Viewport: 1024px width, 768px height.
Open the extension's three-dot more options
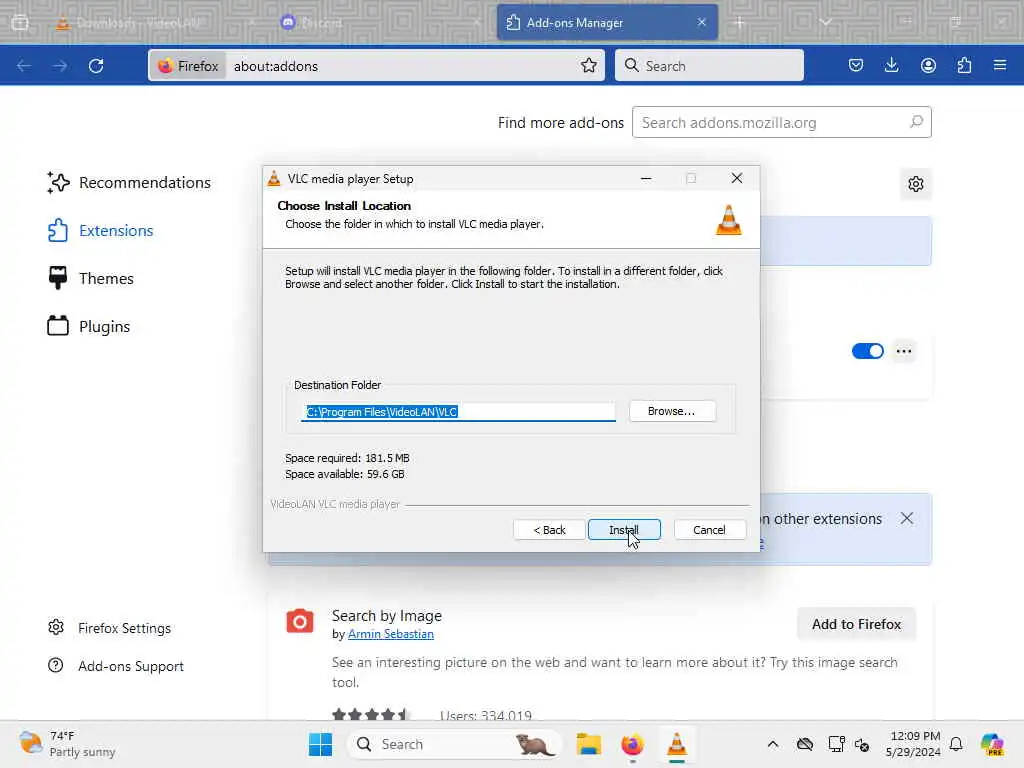pyautogui.click(x=904, y=351)
